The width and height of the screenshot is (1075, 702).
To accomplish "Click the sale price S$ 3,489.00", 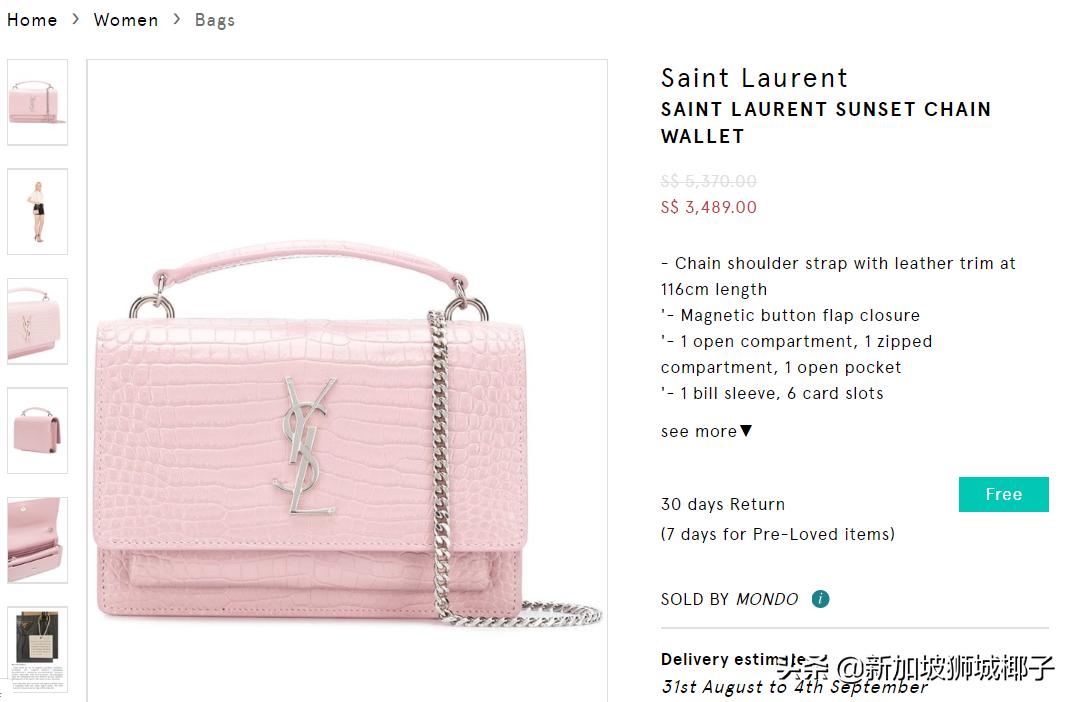I will [x=709, y=207].
